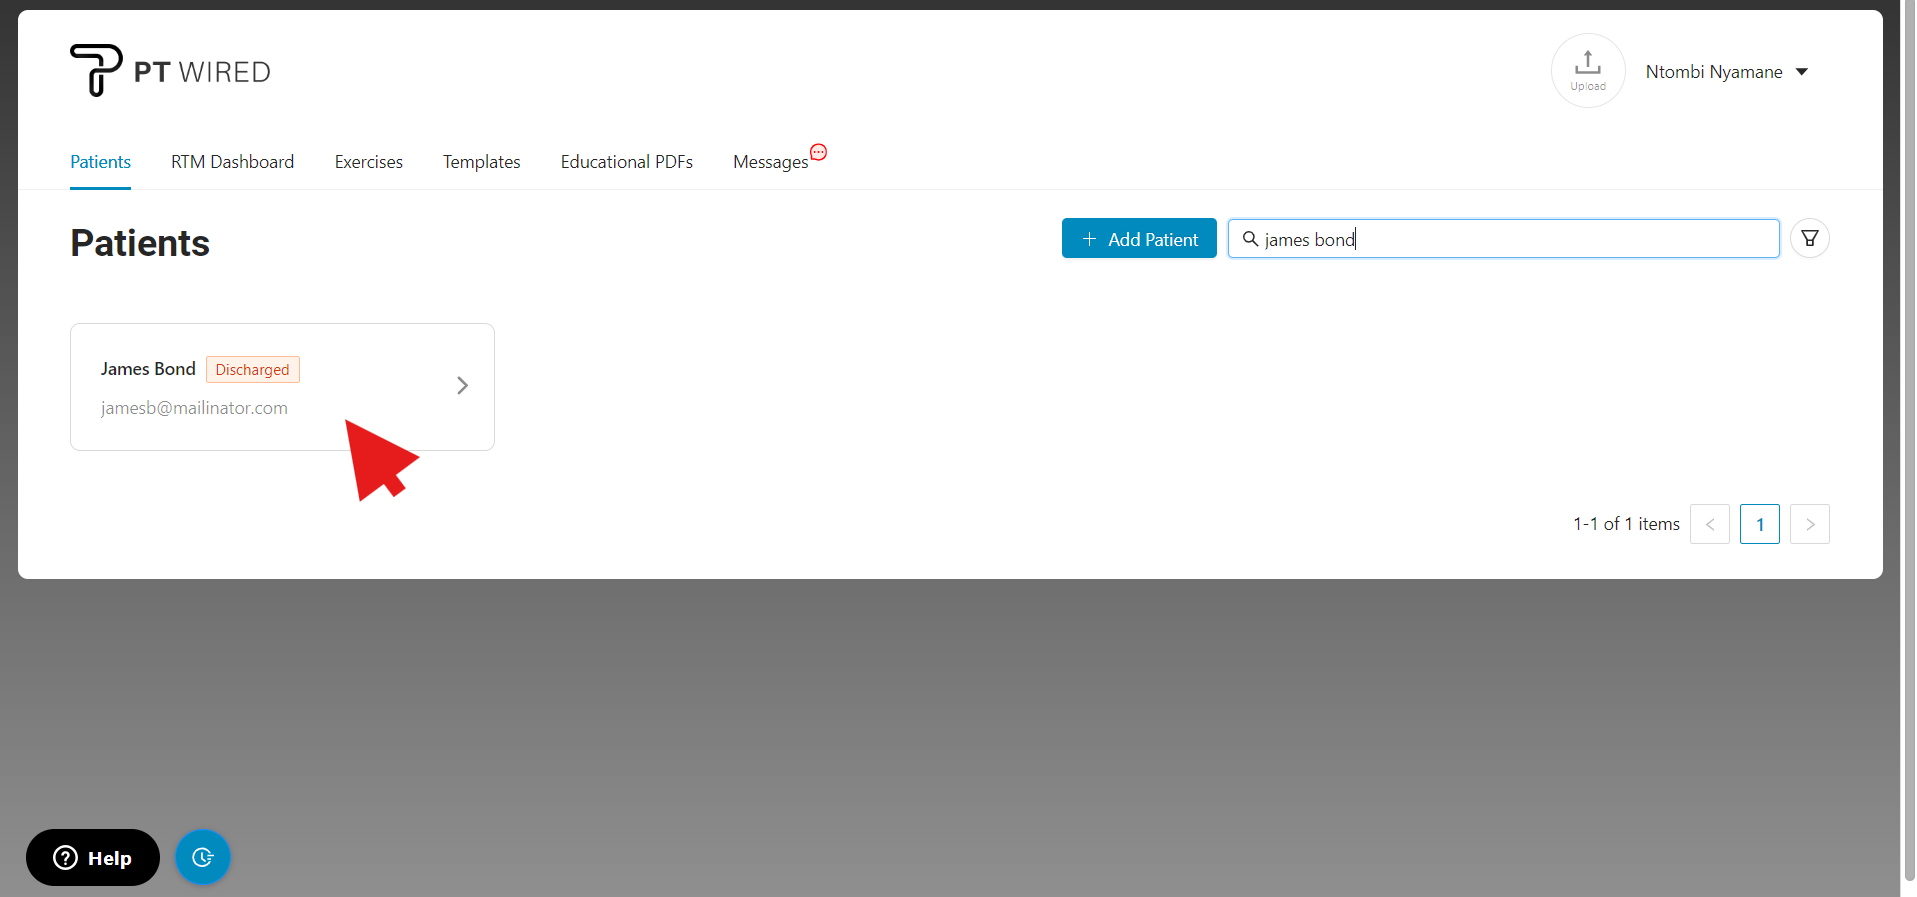The width and height of the screenshot is (1917, 897).
Task: Go to the Templates tab
Action: pos(481,162)
